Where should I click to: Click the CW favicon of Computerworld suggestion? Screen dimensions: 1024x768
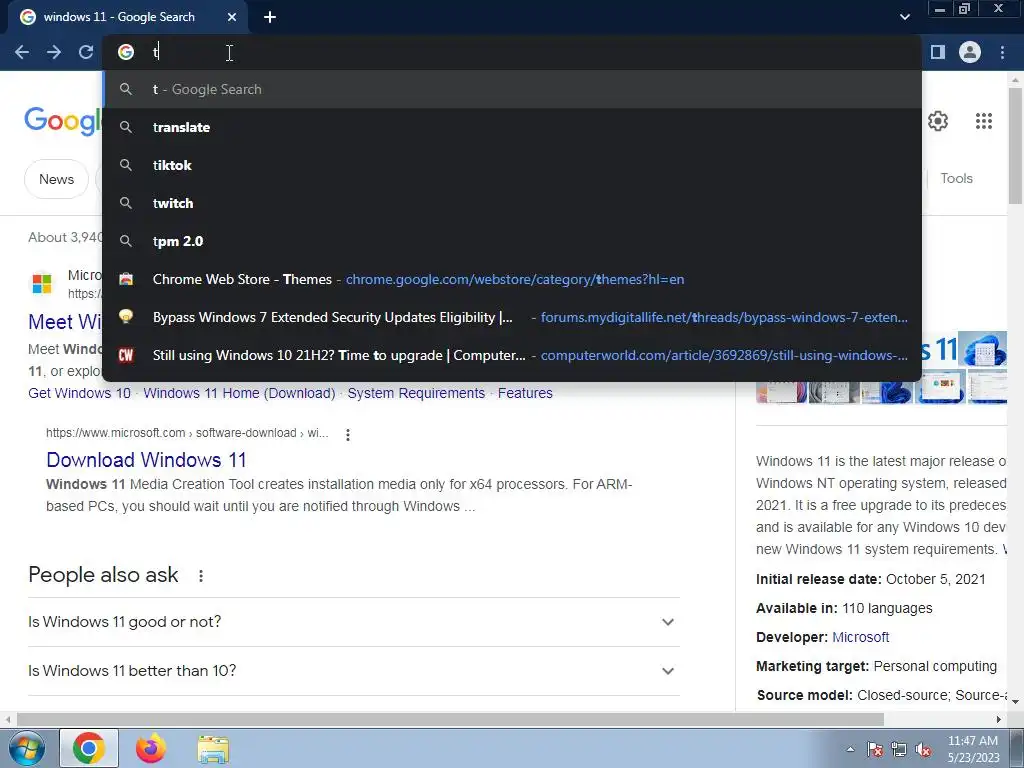click(x=126, y=355)
